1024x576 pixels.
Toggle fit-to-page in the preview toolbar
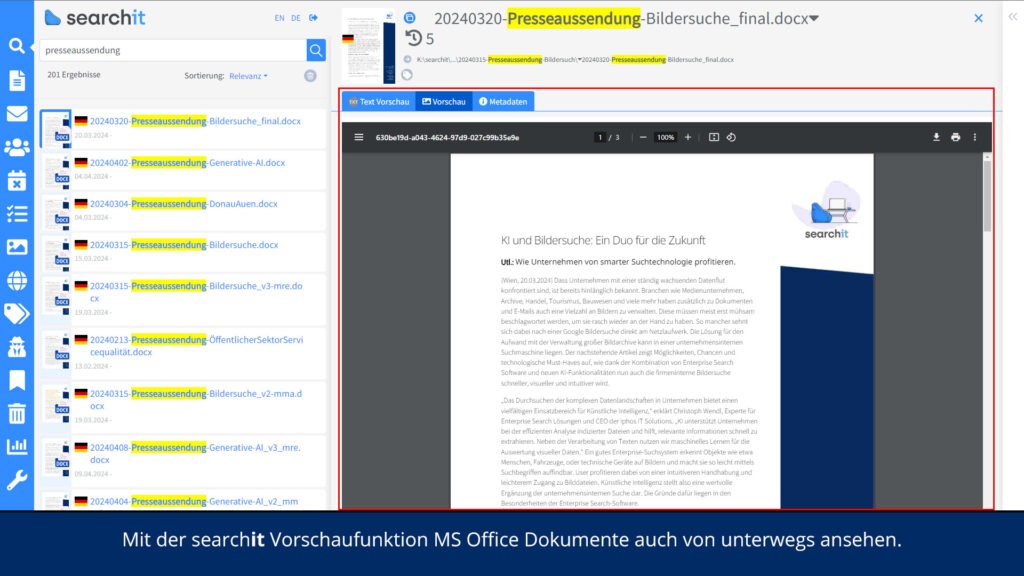pyautogui.click(x=714, y=137)
